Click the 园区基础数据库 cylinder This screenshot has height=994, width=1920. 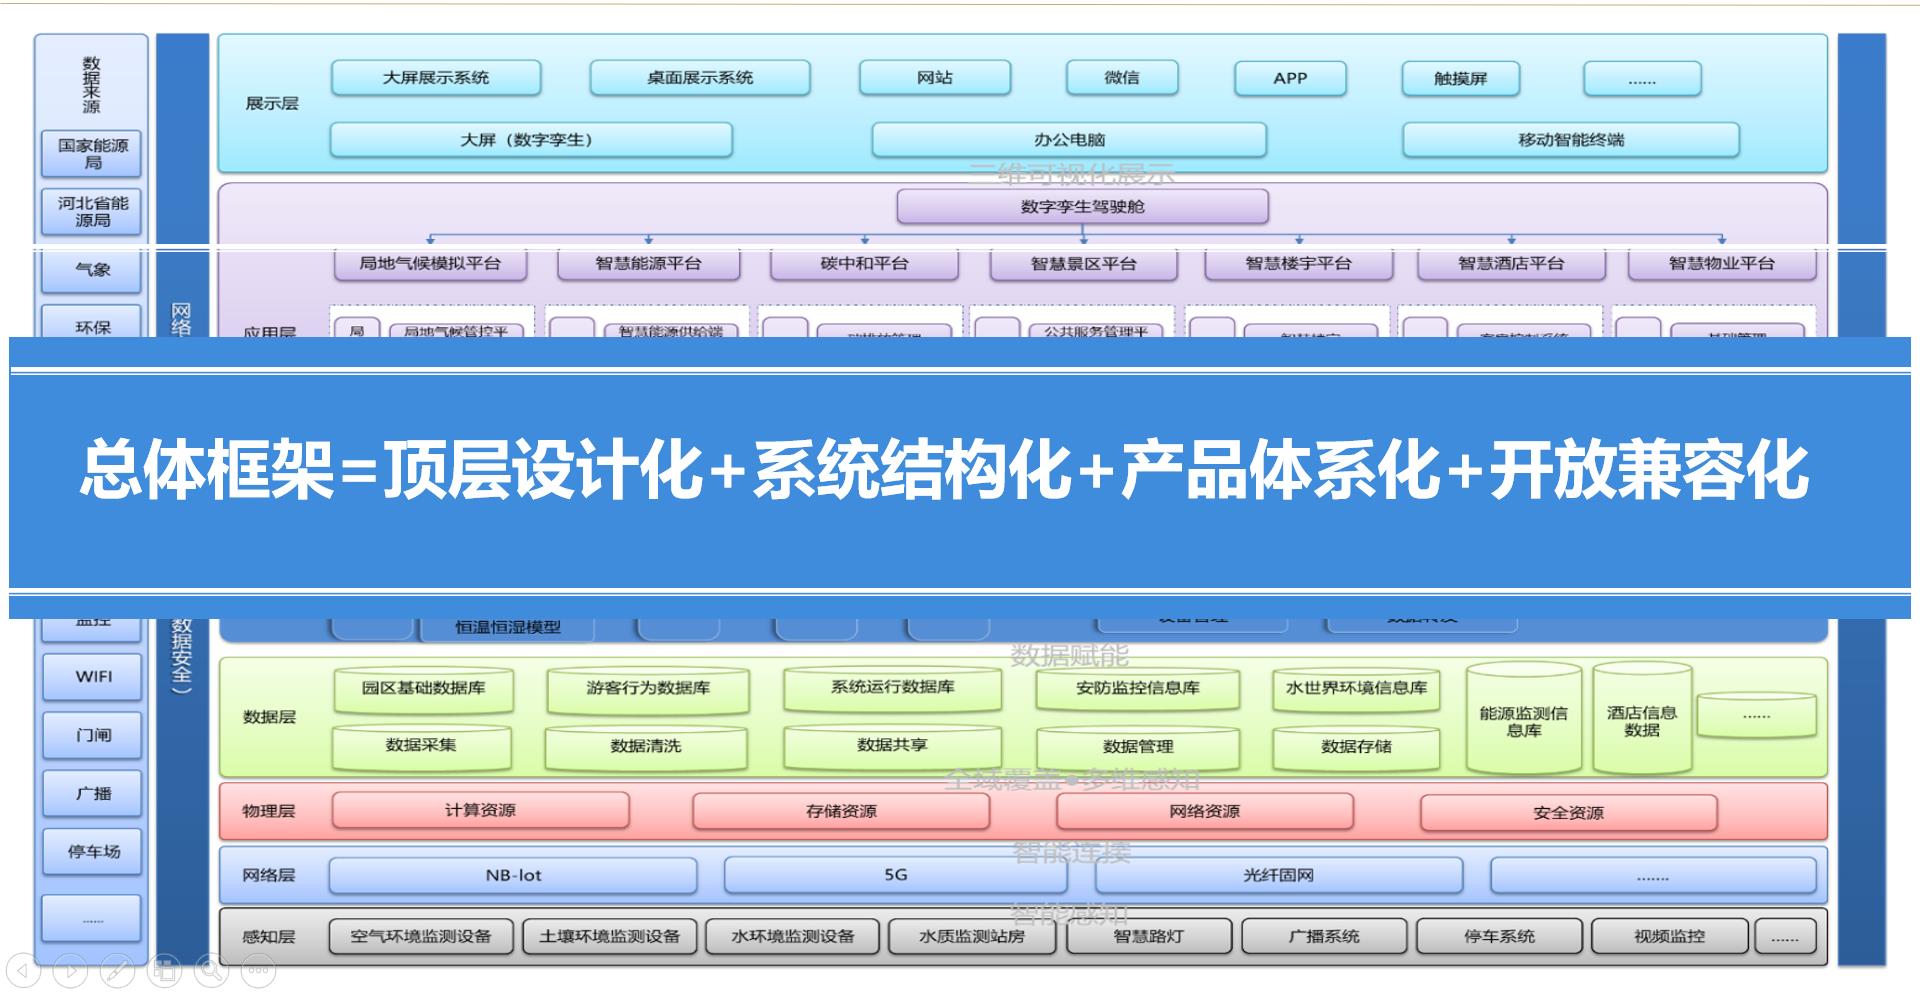424,689
